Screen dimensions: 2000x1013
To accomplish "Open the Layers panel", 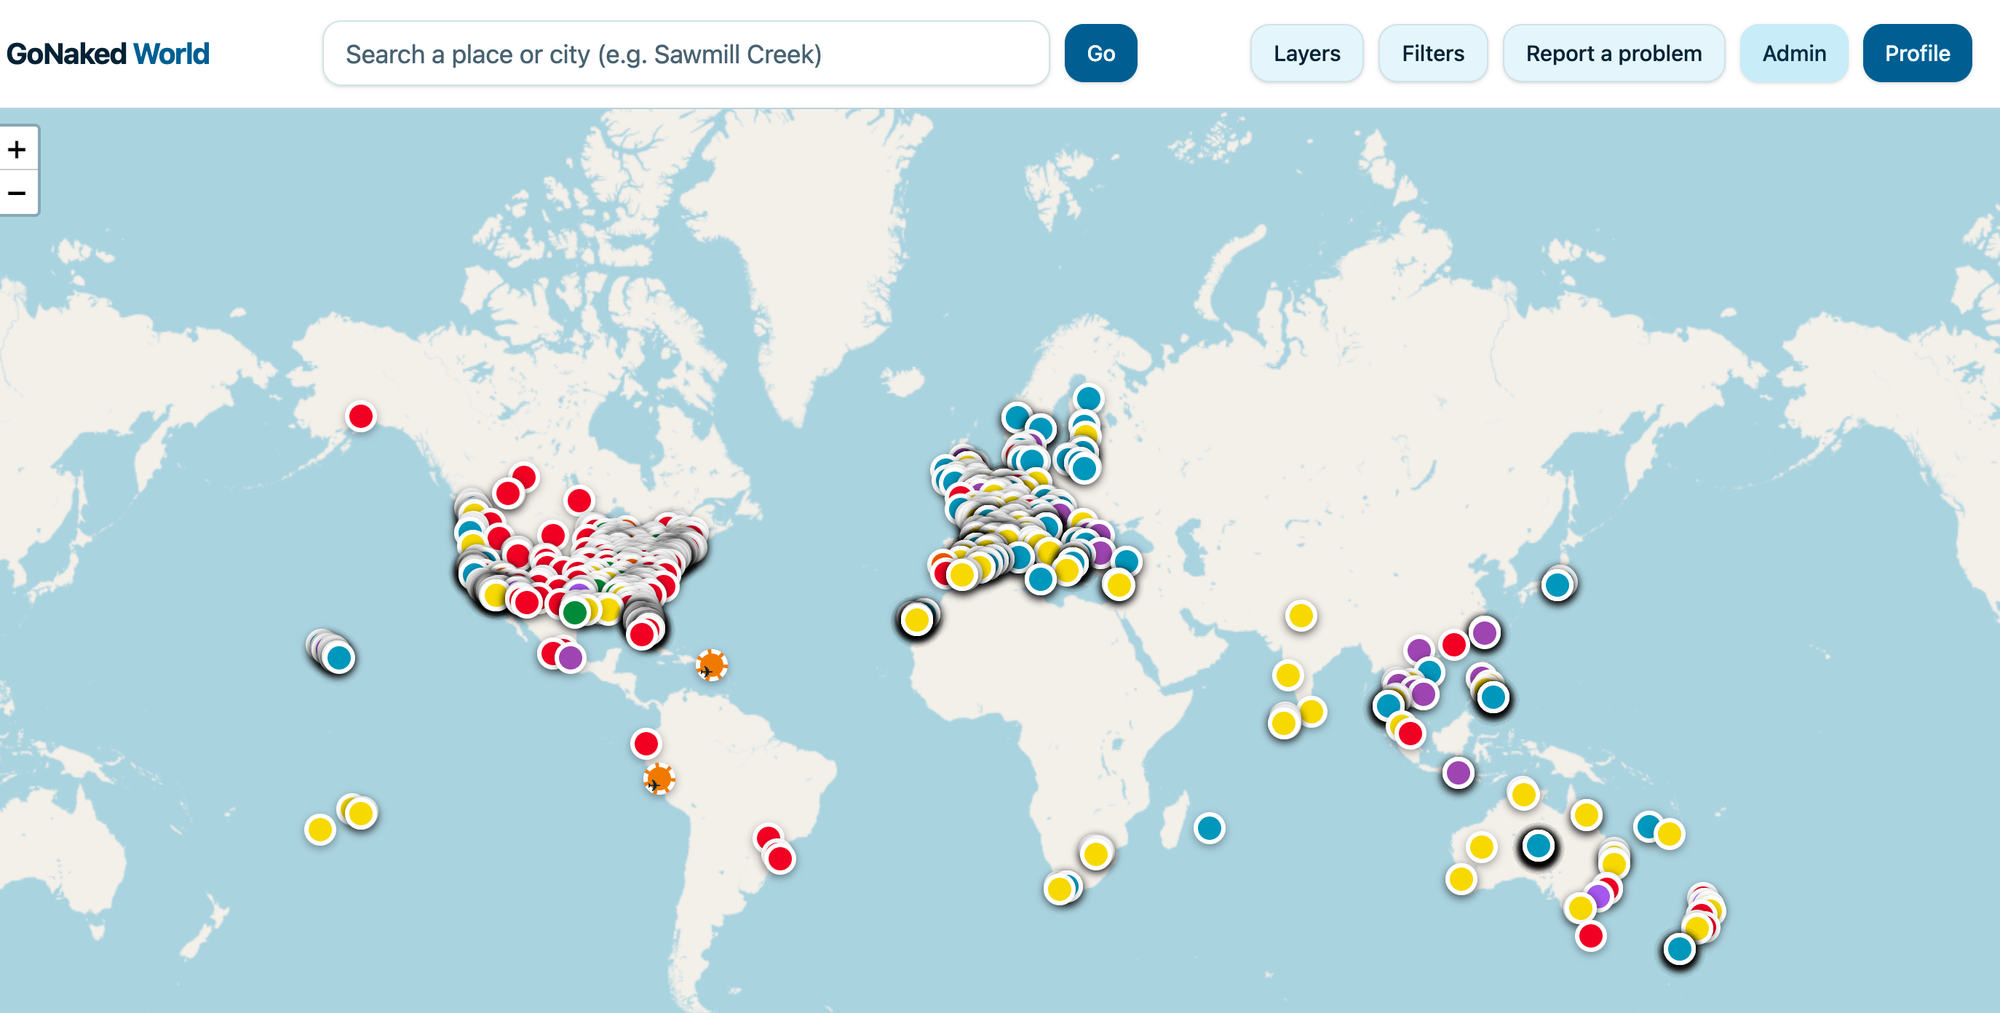I will [1307, 54].
